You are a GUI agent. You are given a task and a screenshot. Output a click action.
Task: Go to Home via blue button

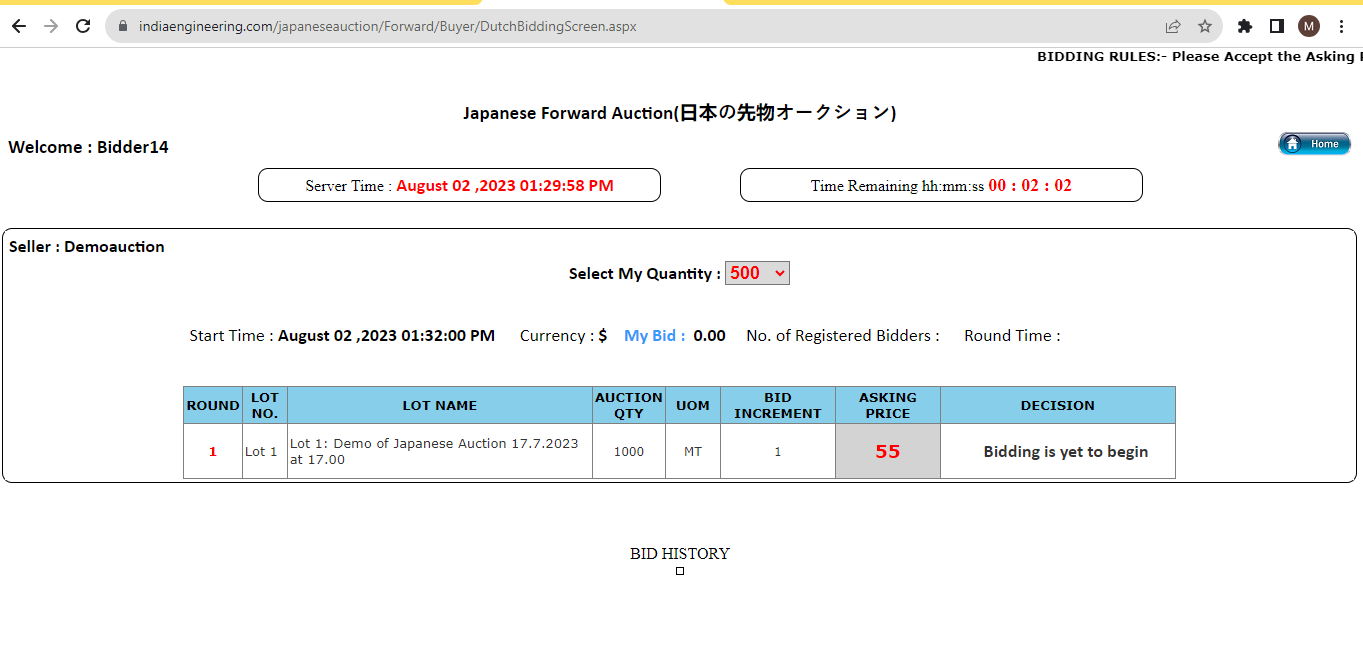(1314, 144)
